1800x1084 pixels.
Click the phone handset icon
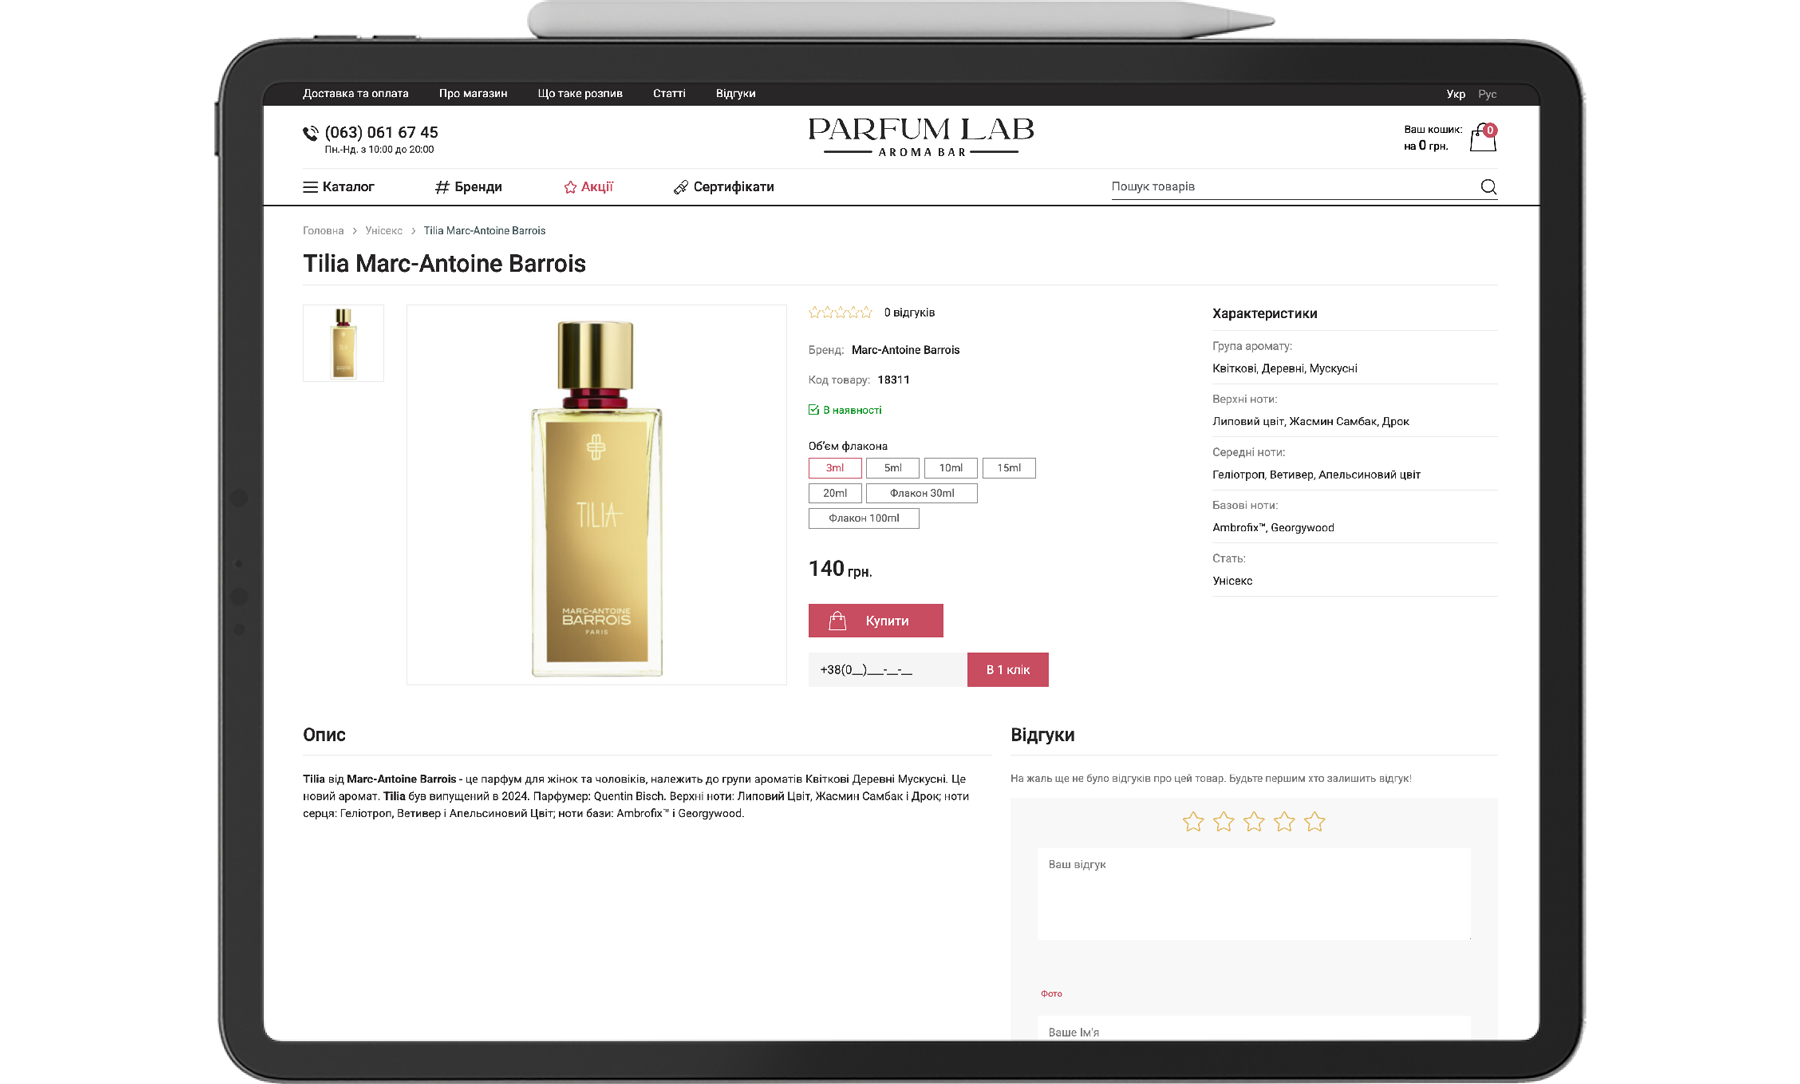coord(311,133)
